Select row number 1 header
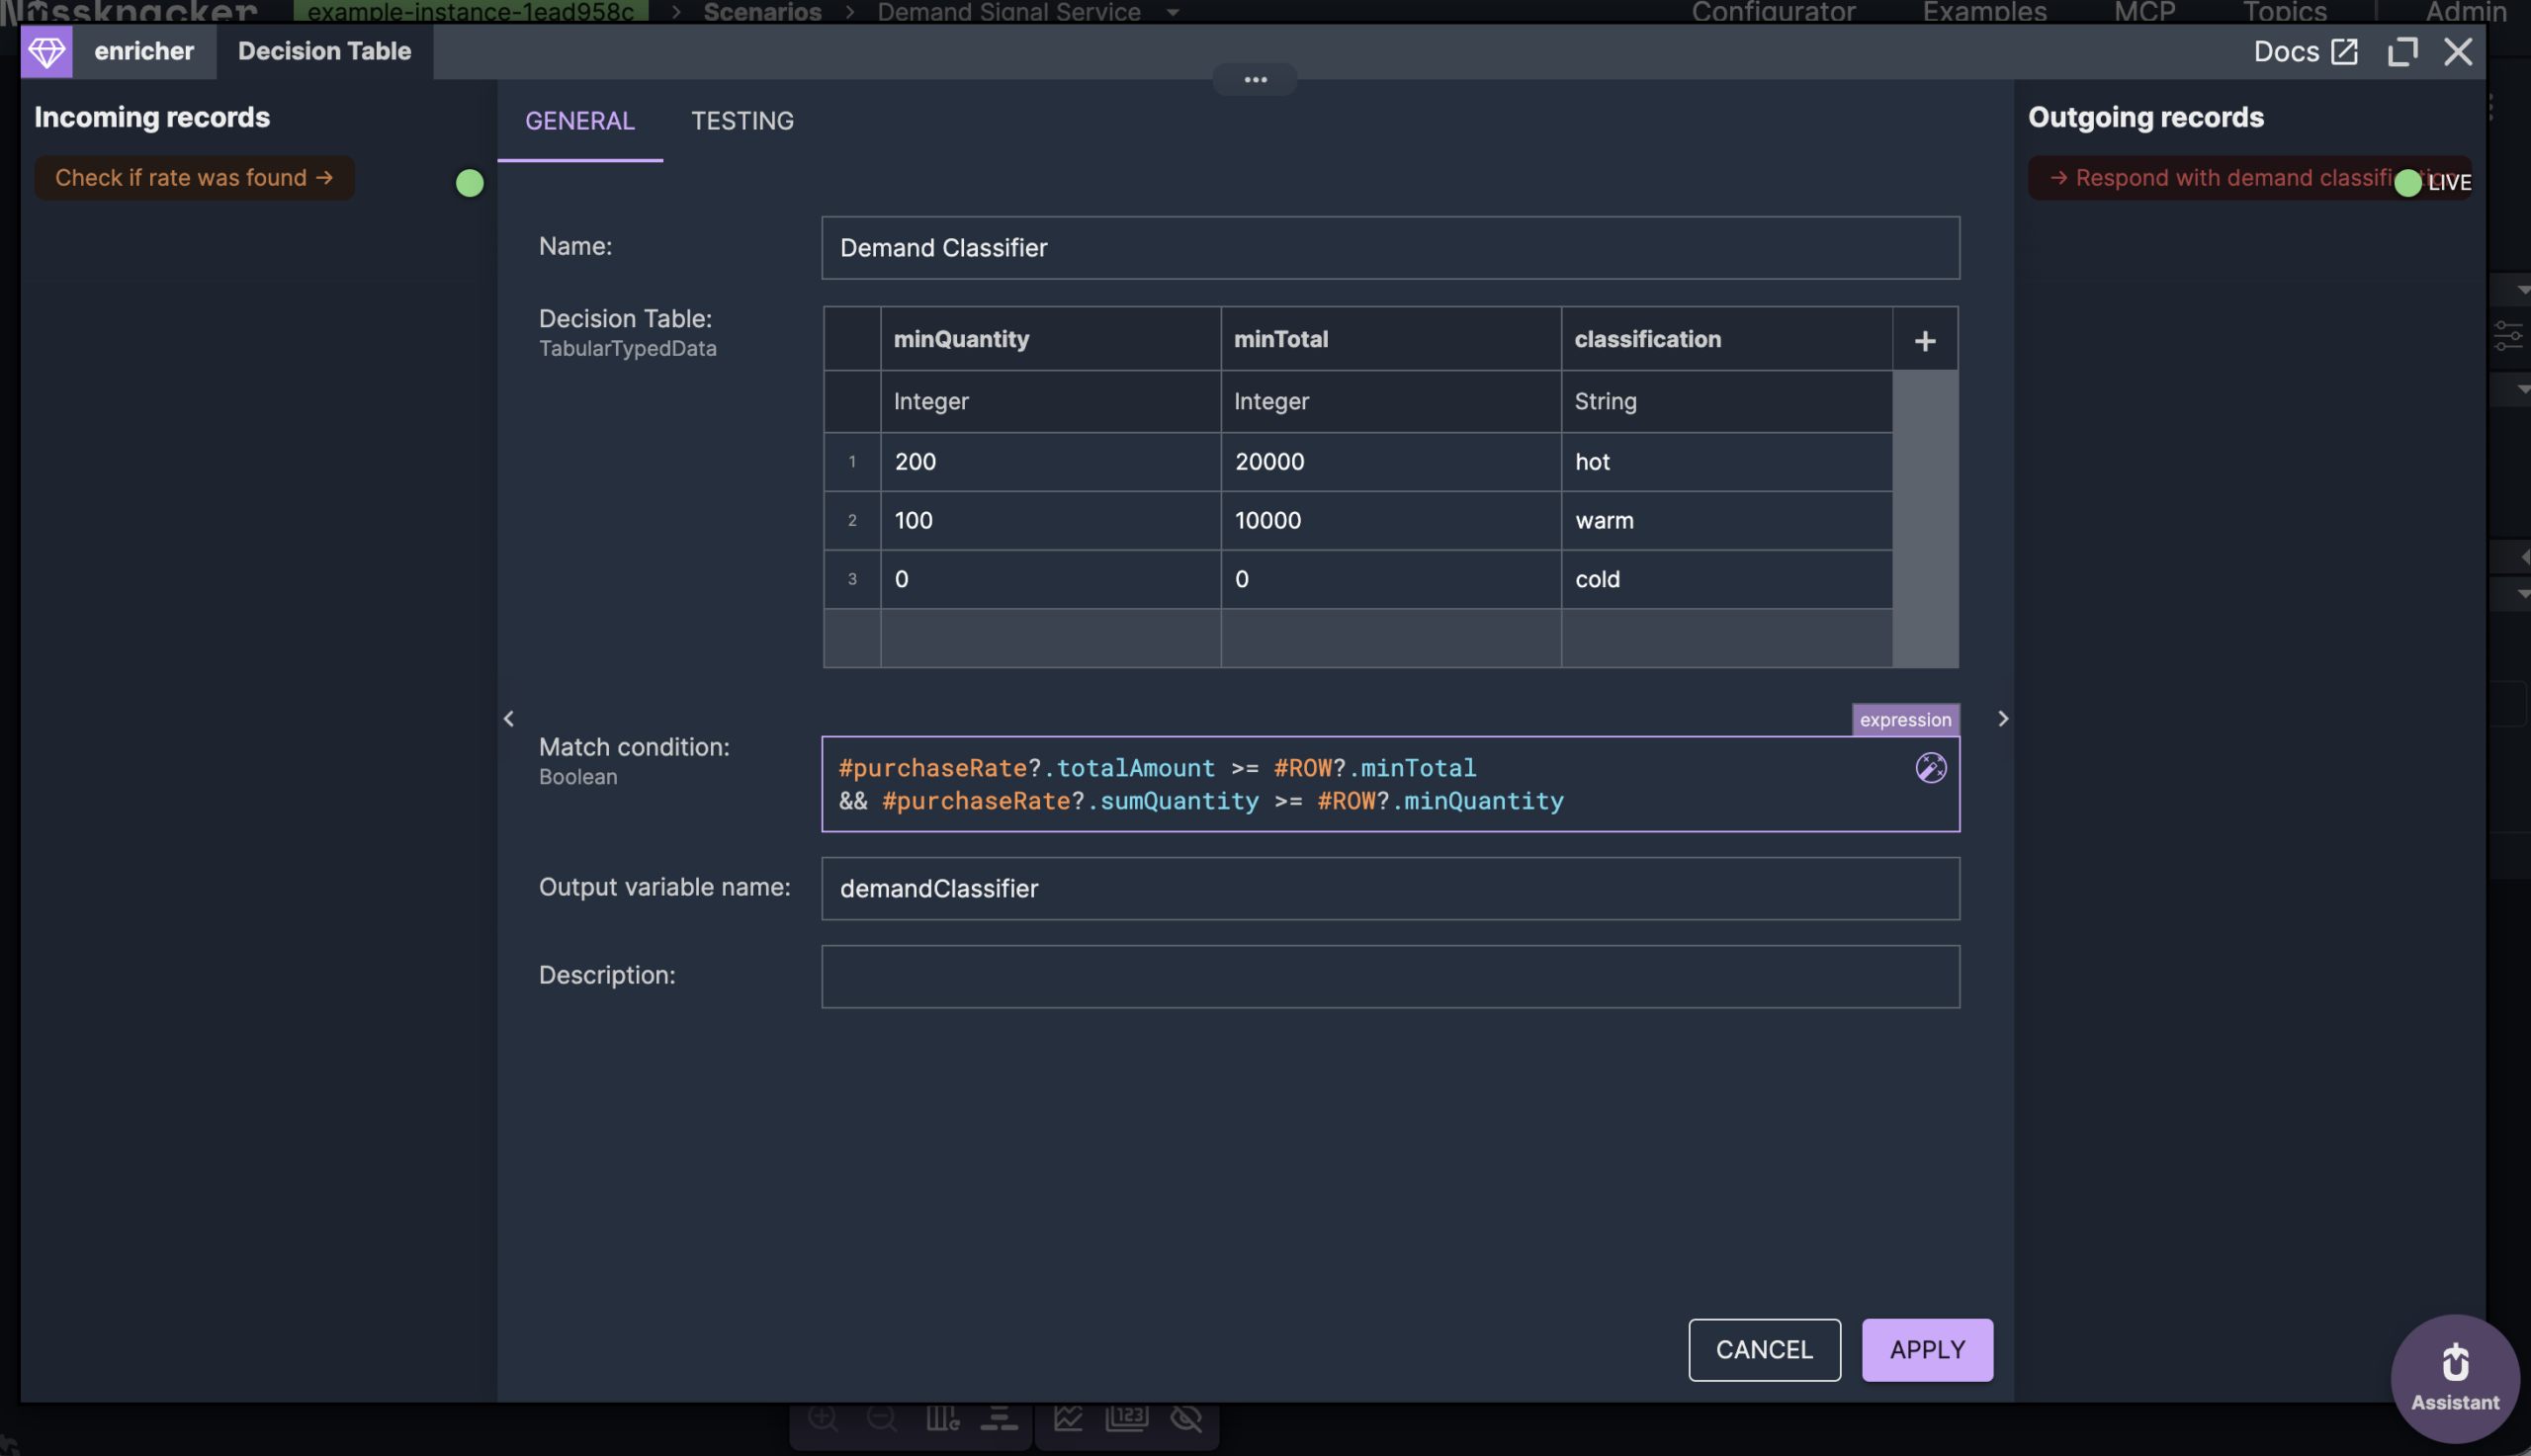This screenshot has height=1456, width=2531. (852, 461)
